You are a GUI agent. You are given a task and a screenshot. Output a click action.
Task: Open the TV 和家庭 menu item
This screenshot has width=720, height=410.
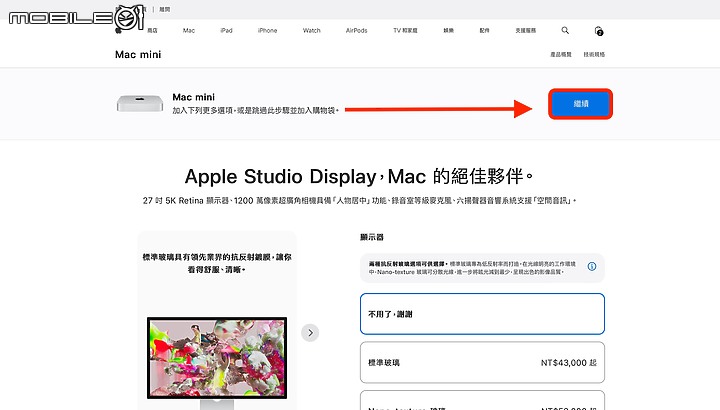pos(405,30)
